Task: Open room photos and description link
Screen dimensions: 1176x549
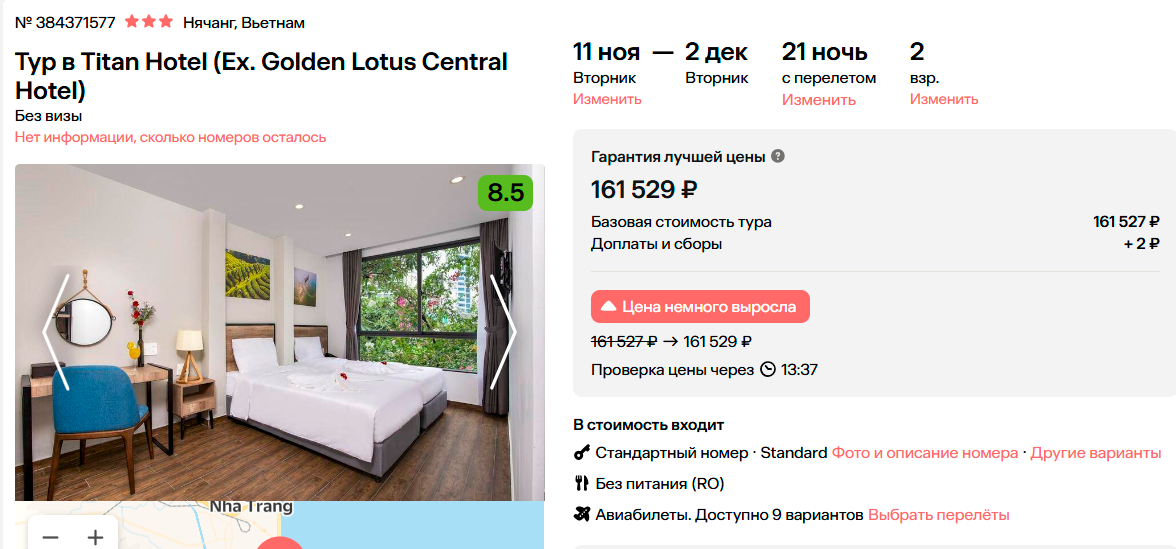Action: [925, 453]
